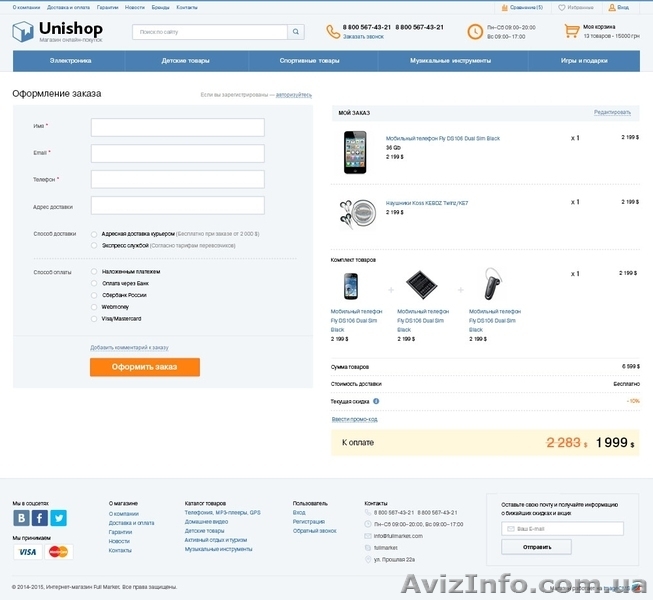Screen dimensions: 653x600
Task: Click the Email input field
Action: point(177,153)
